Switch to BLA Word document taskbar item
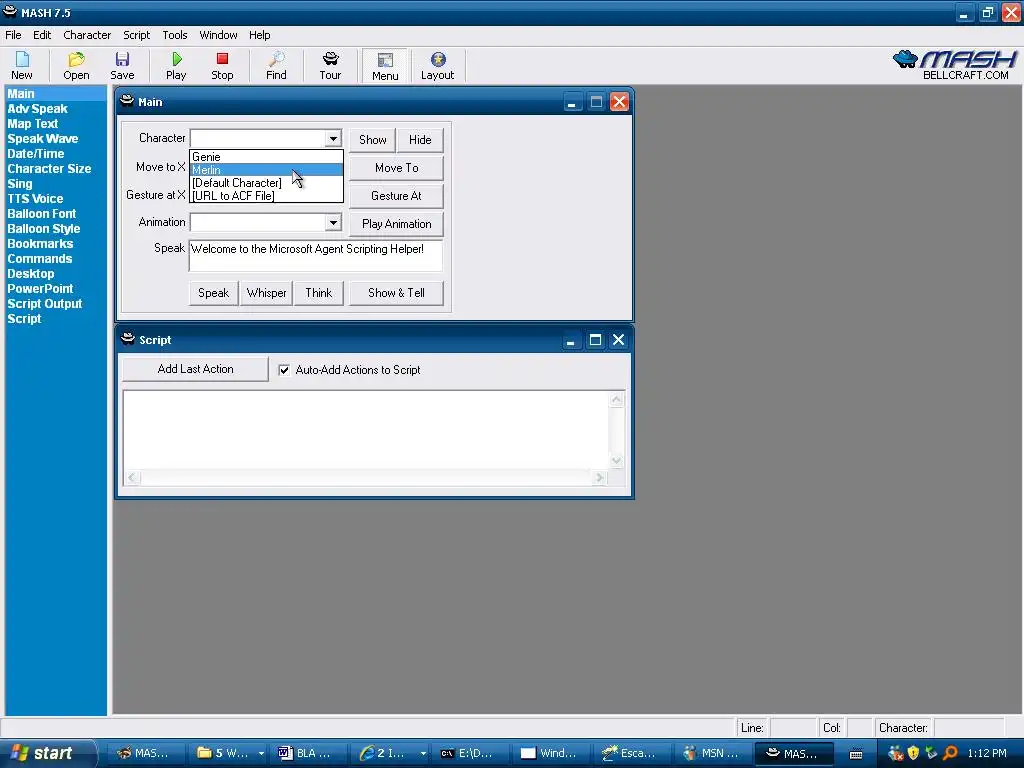The image size is (1024, 768). (307, 753)
